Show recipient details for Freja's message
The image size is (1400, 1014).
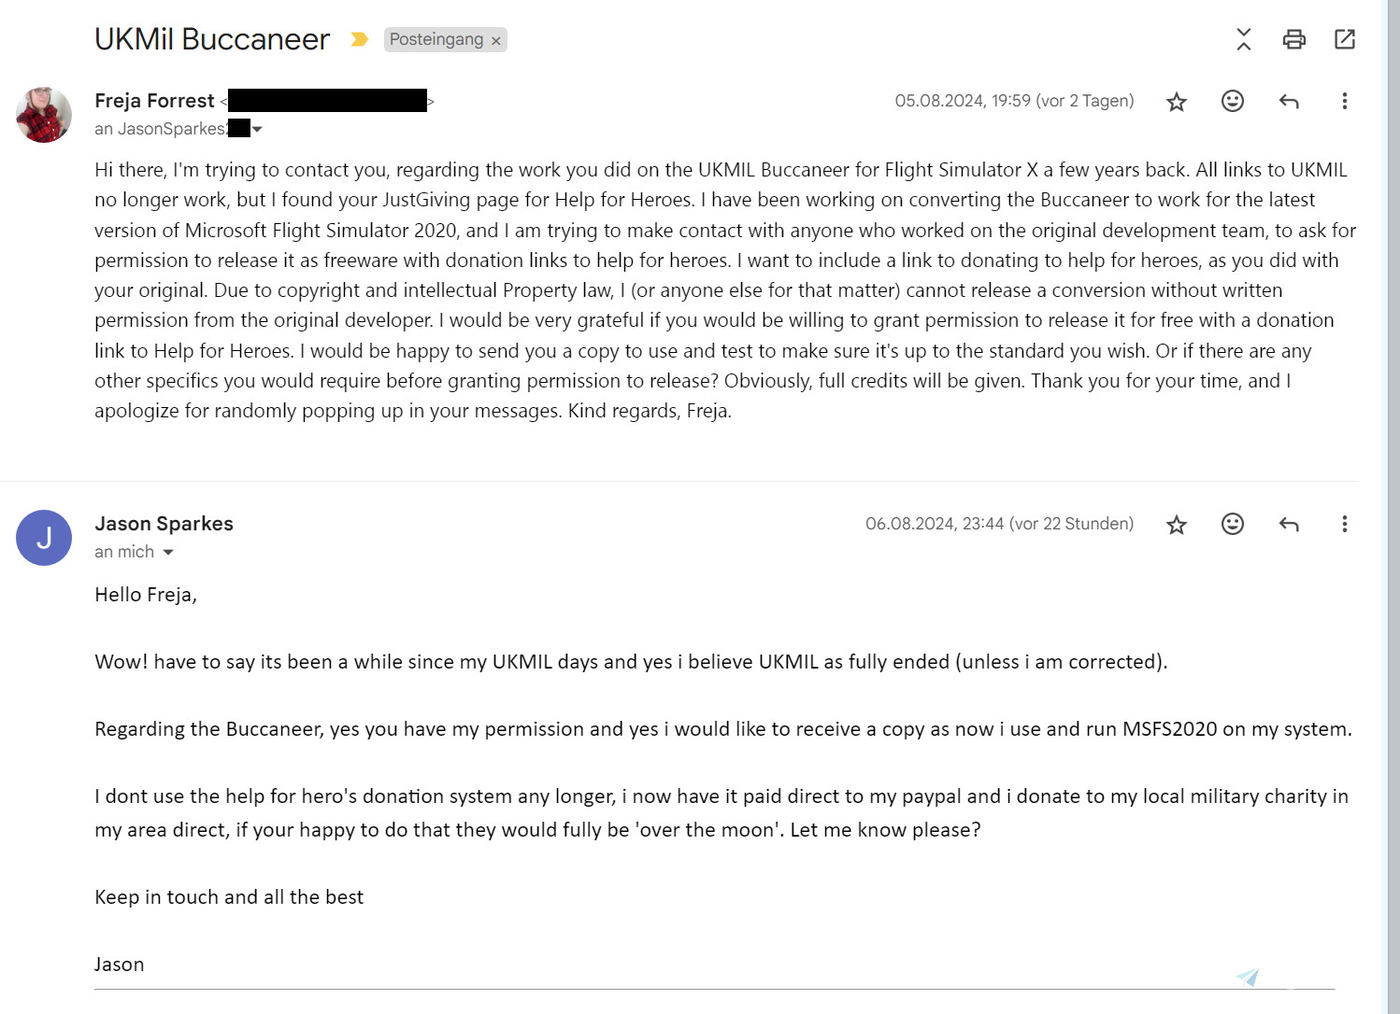(257, 129)
